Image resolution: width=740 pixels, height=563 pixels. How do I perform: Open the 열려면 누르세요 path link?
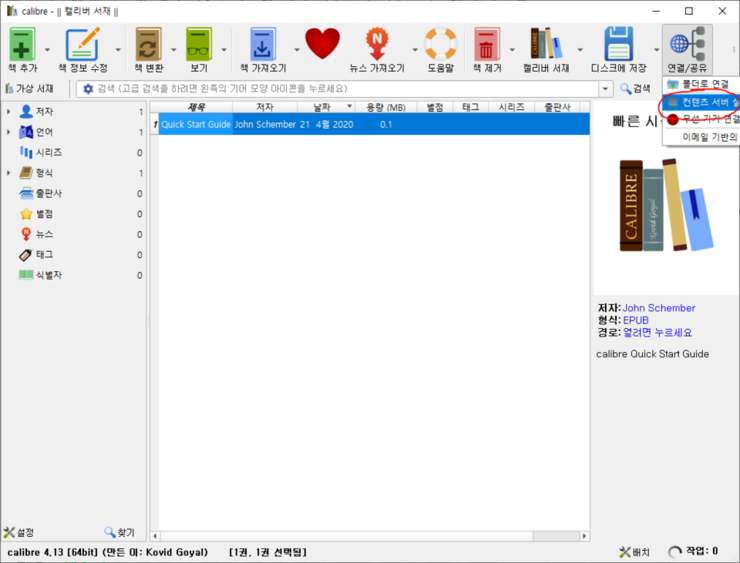[x=657, y=333]
